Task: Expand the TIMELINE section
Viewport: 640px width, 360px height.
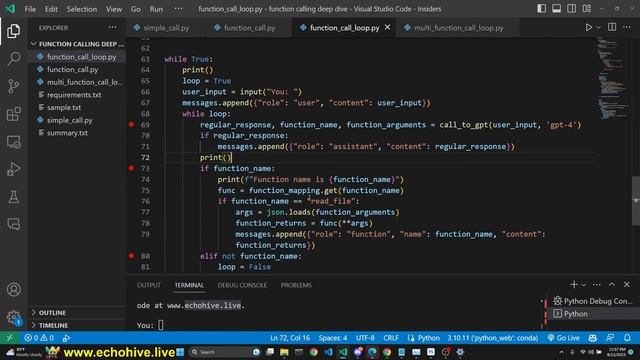Action: coord(77,325)
